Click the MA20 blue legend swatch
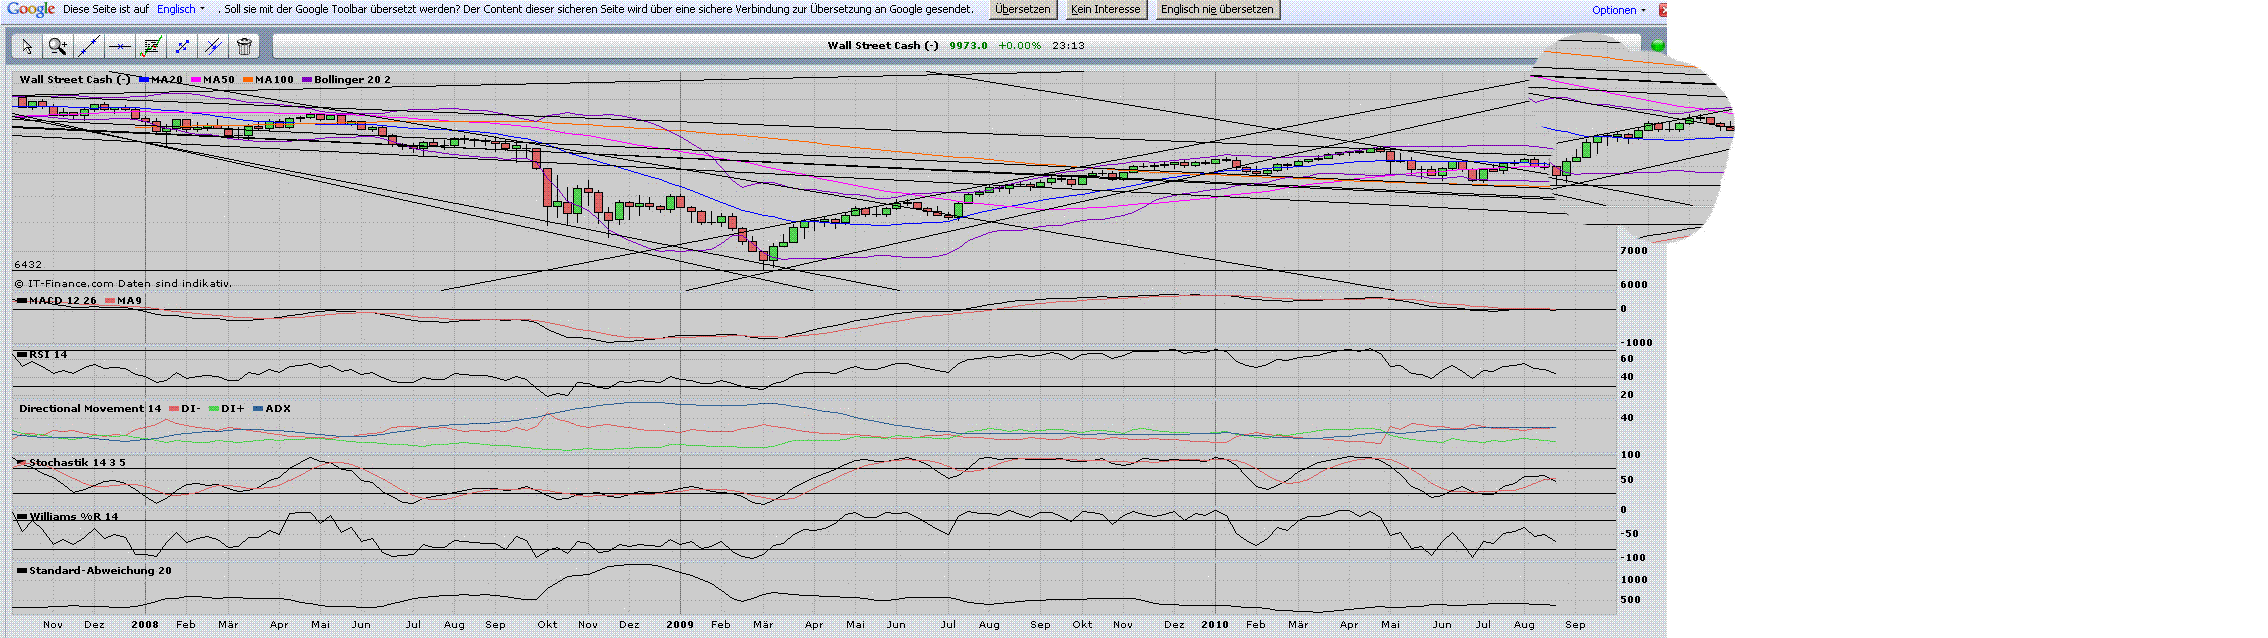The width and height of the screenshot is (2268, 638). click(145, 80)
